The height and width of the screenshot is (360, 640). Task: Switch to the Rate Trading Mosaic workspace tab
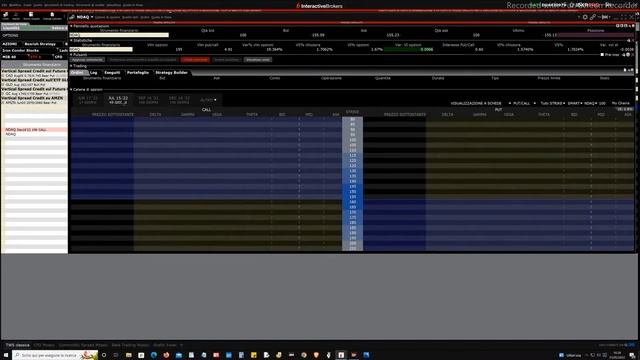click(x=130, y=345)
